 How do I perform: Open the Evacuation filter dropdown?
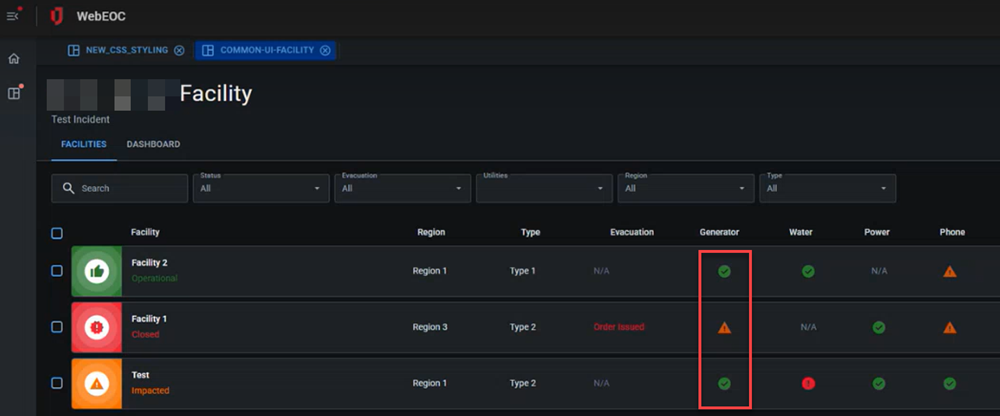(x=402, y=189)
